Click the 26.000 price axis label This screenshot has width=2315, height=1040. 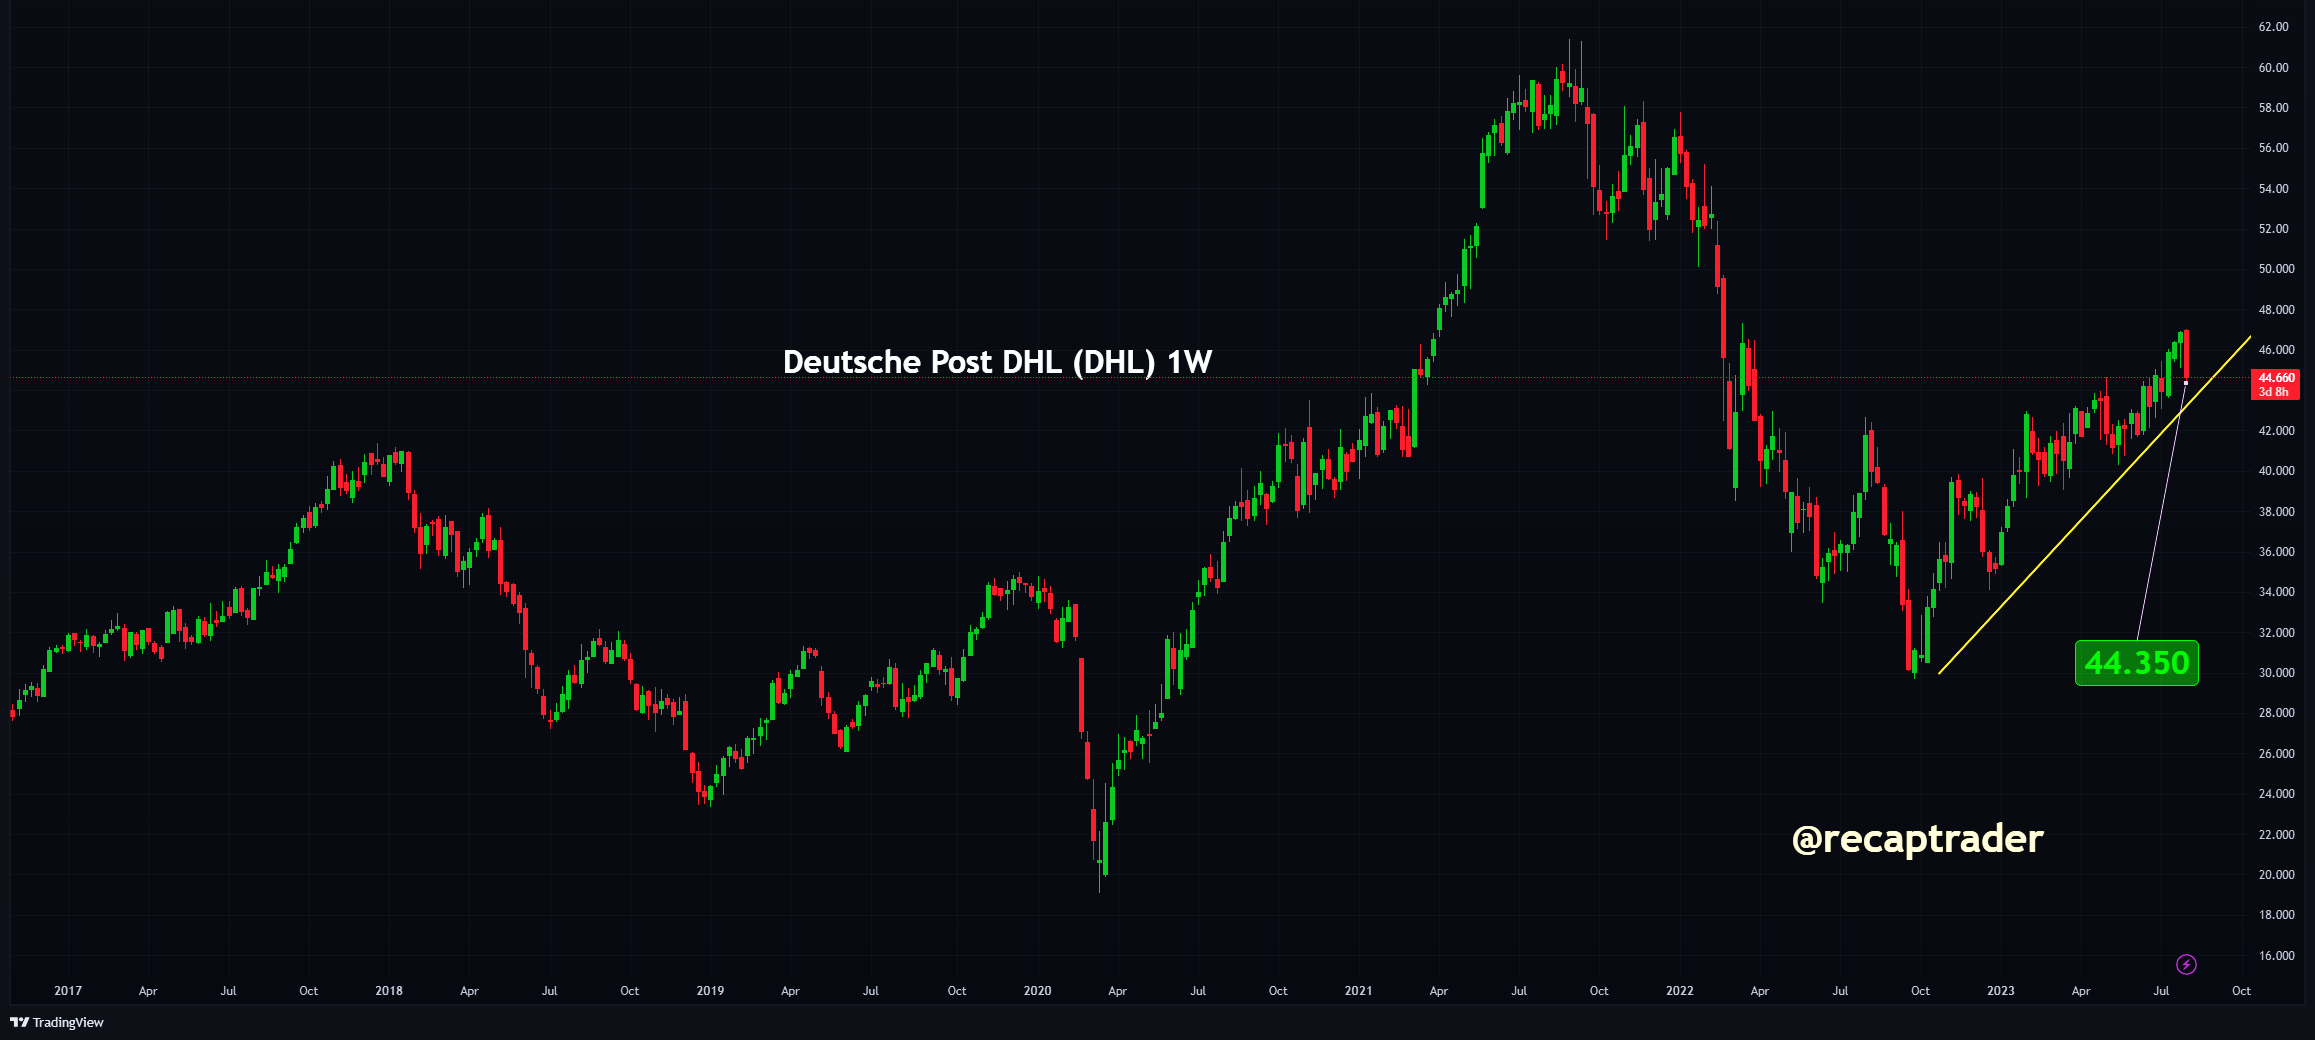[x=2276, y=754]
